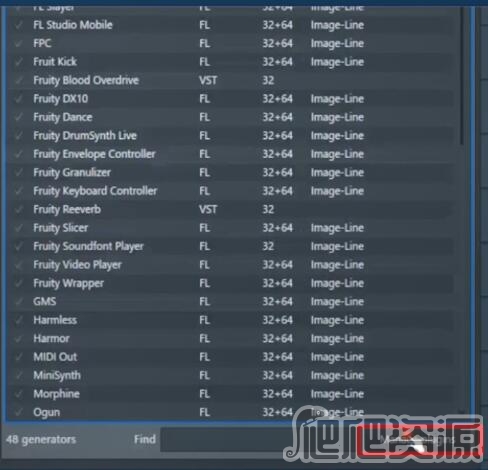
Task: Click Image-Line vendor in FPC row
Action: pos(337,43)
